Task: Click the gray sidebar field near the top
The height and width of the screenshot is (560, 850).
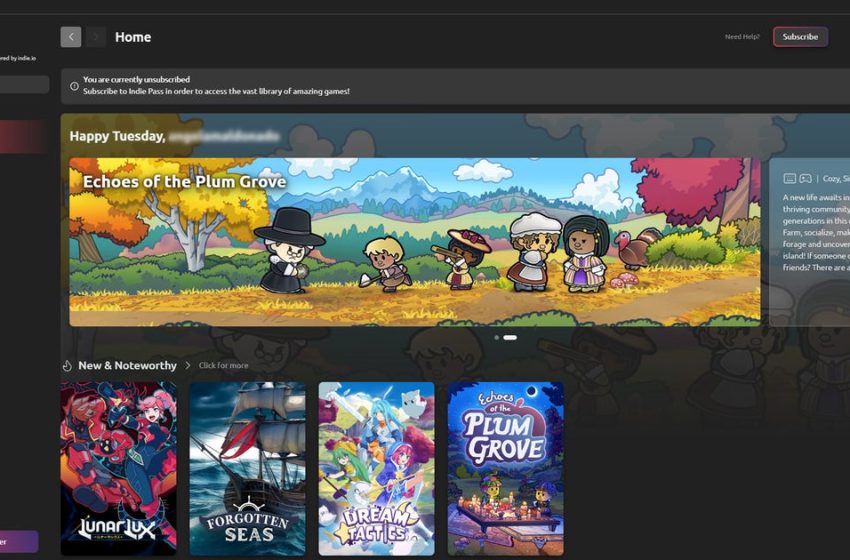Action: (24, 85)
